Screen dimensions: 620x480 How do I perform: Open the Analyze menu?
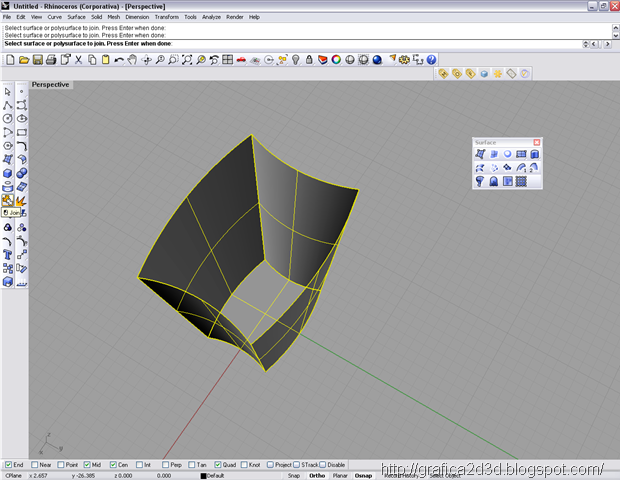[212, 17]
